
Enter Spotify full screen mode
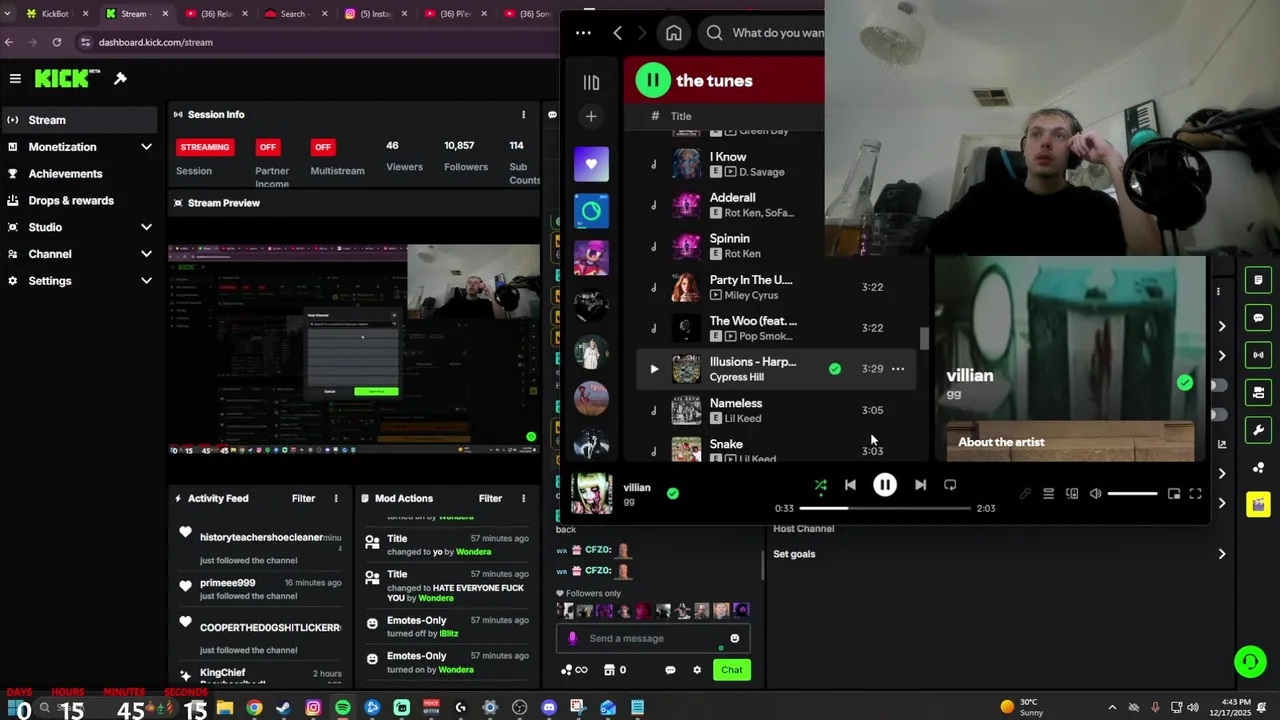(1195, 494)
